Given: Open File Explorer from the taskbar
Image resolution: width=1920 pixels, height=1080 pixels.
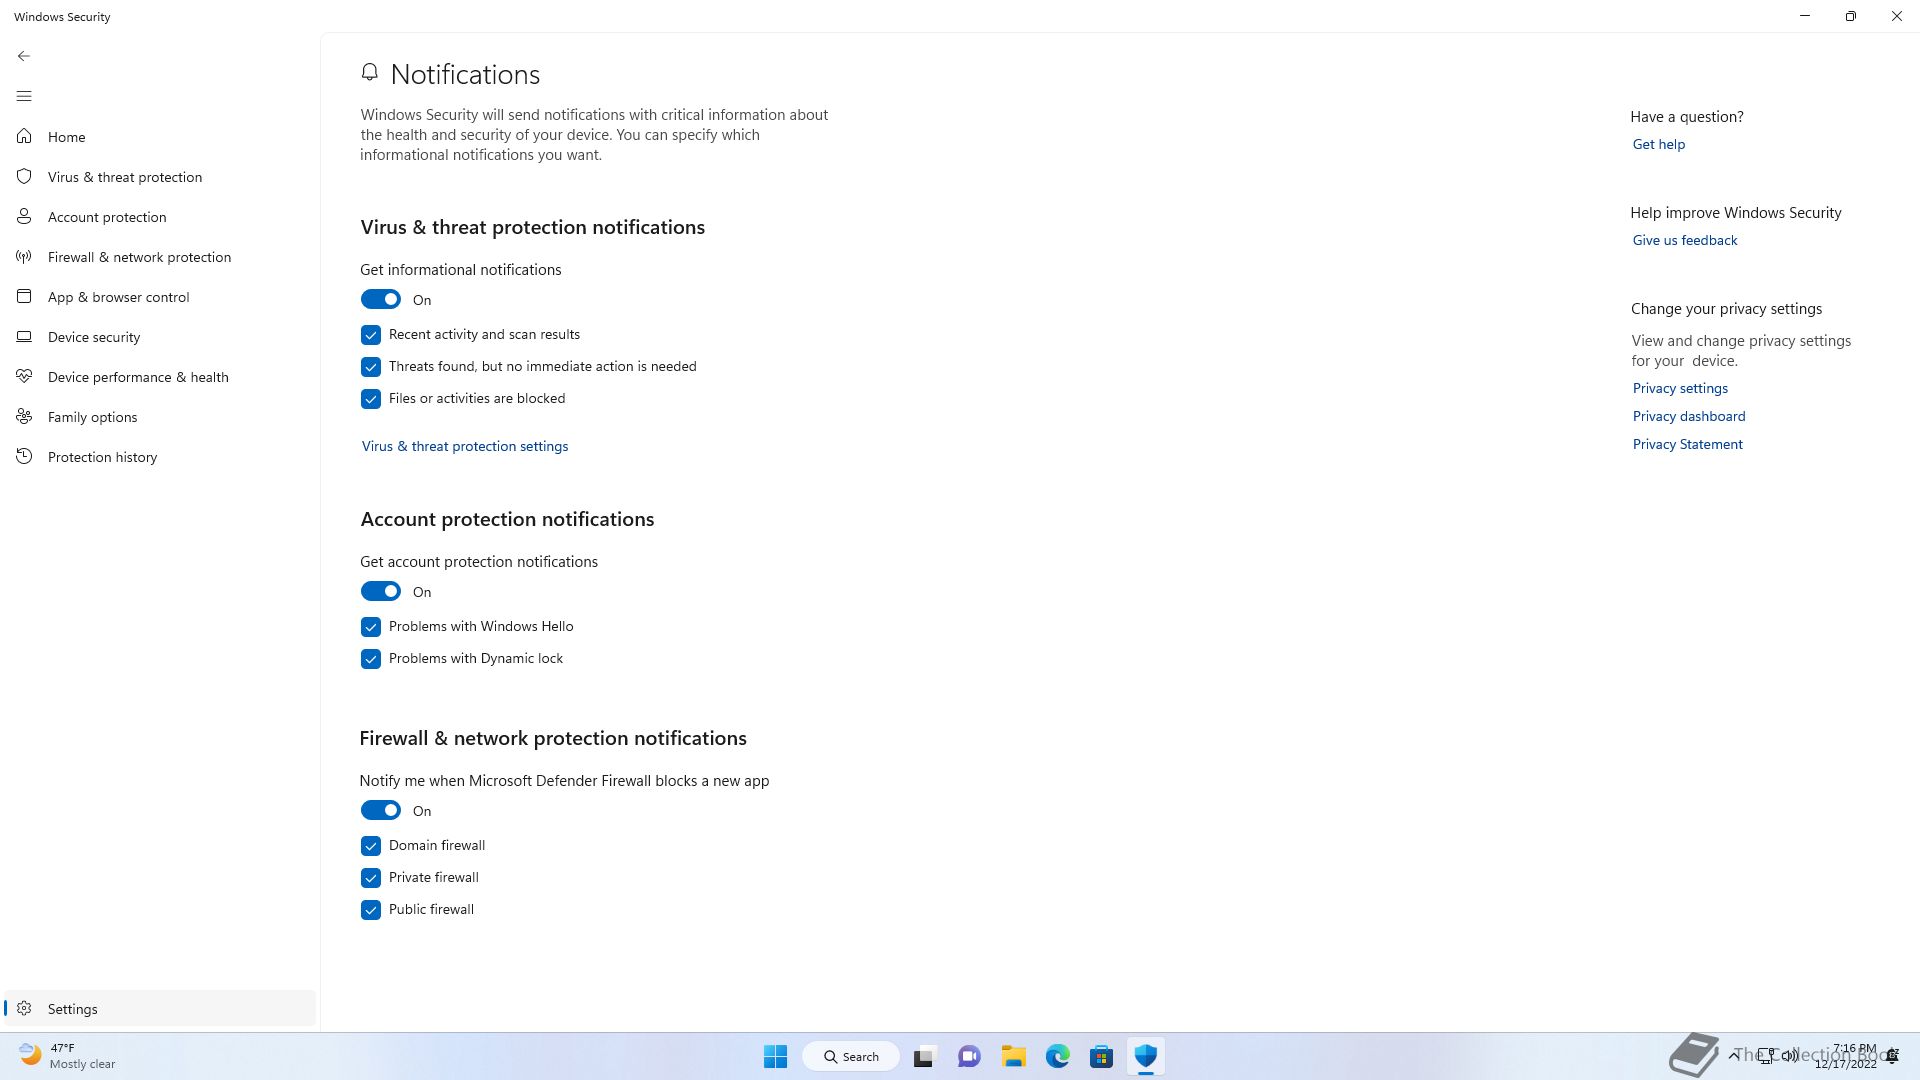Looking at the screenshot, I should tap(1014, 1056).
